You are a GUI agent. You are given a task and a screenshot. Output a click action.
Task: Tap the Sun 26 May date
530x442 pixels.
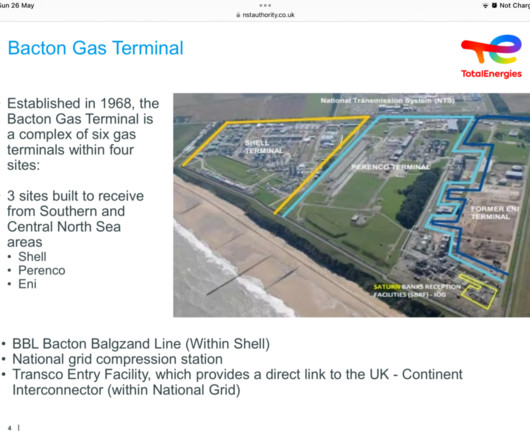click(x=17, y=5)
